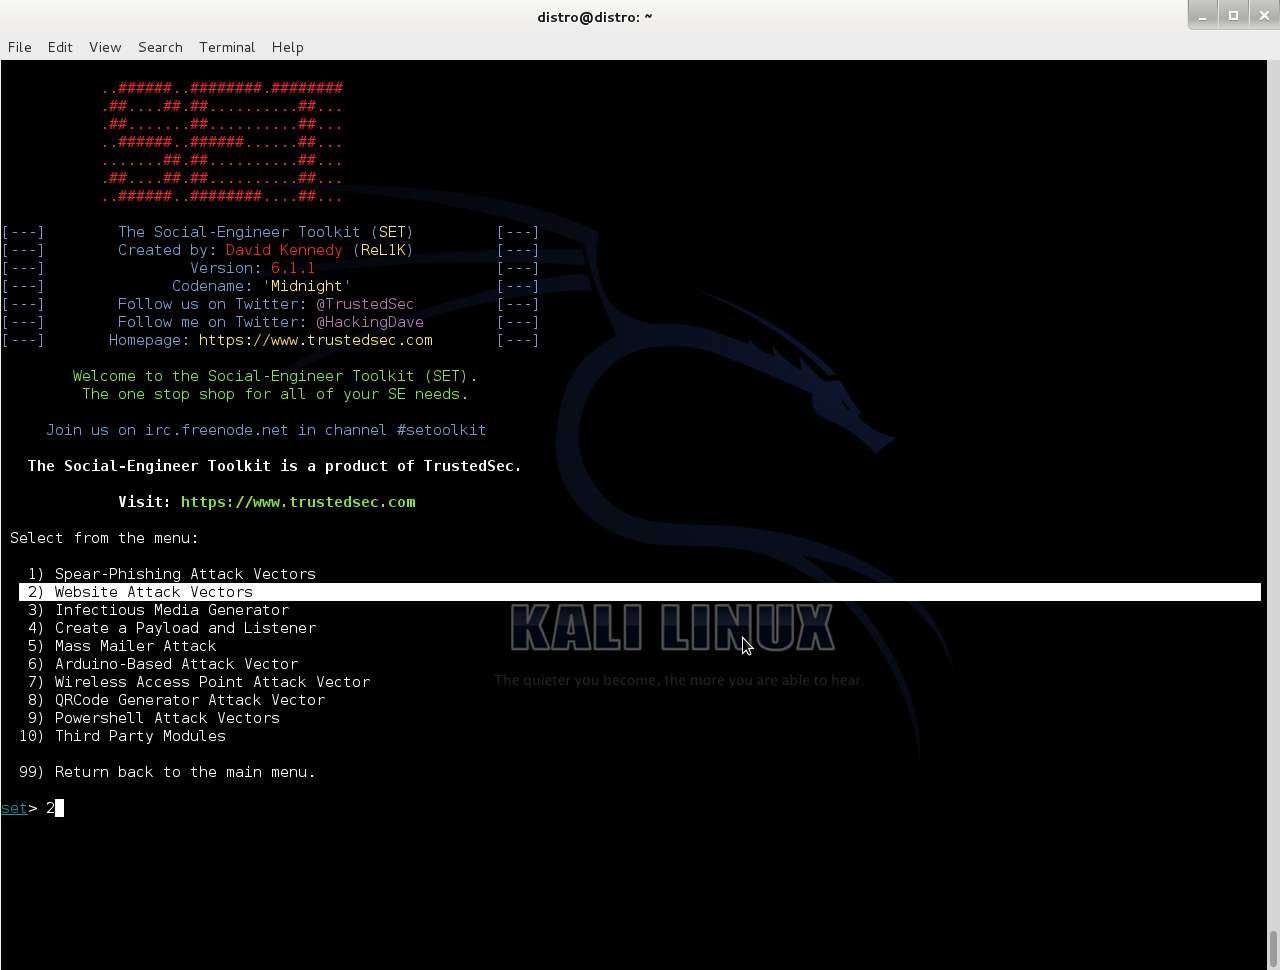Click the codename 'Midnight' text

[x=307, y=286]
